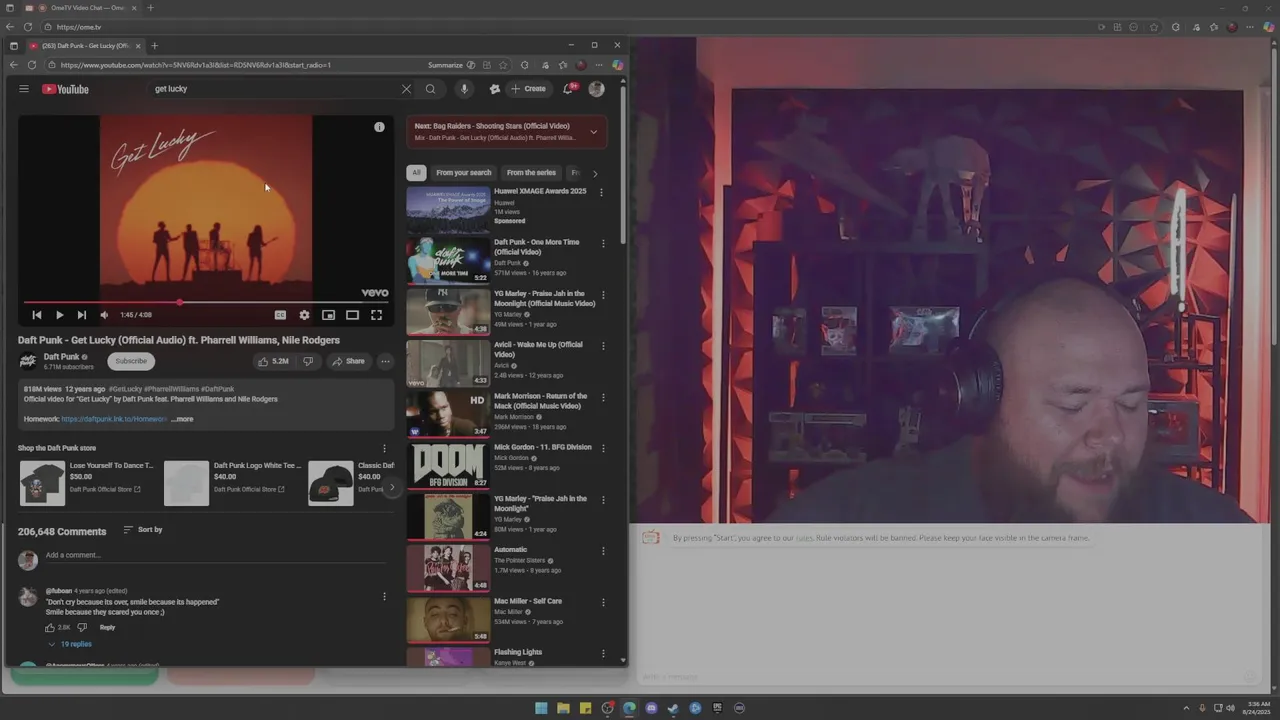This screenshot has width=1280, height=720.
Task: Open options for Avicii Wake Me Up
Action: pos(602,346)
